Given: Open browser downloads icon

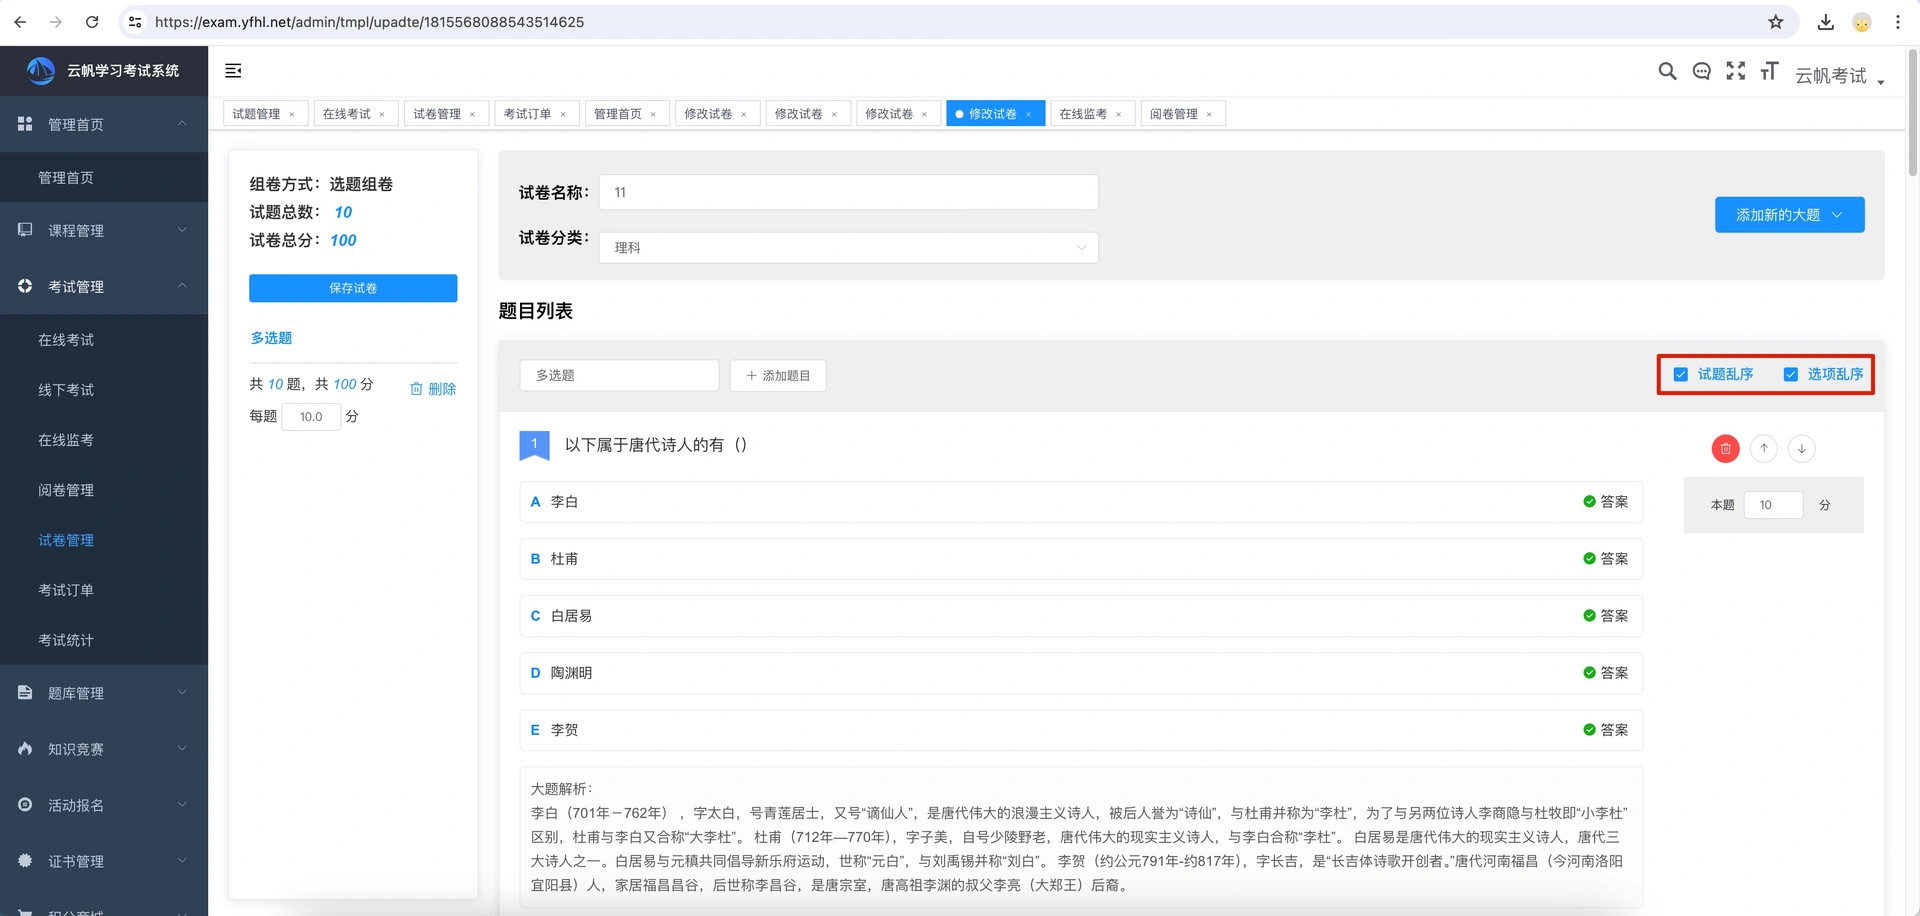Looking at the screenshot, I should pyautogui.click(x=1825, y=22).
